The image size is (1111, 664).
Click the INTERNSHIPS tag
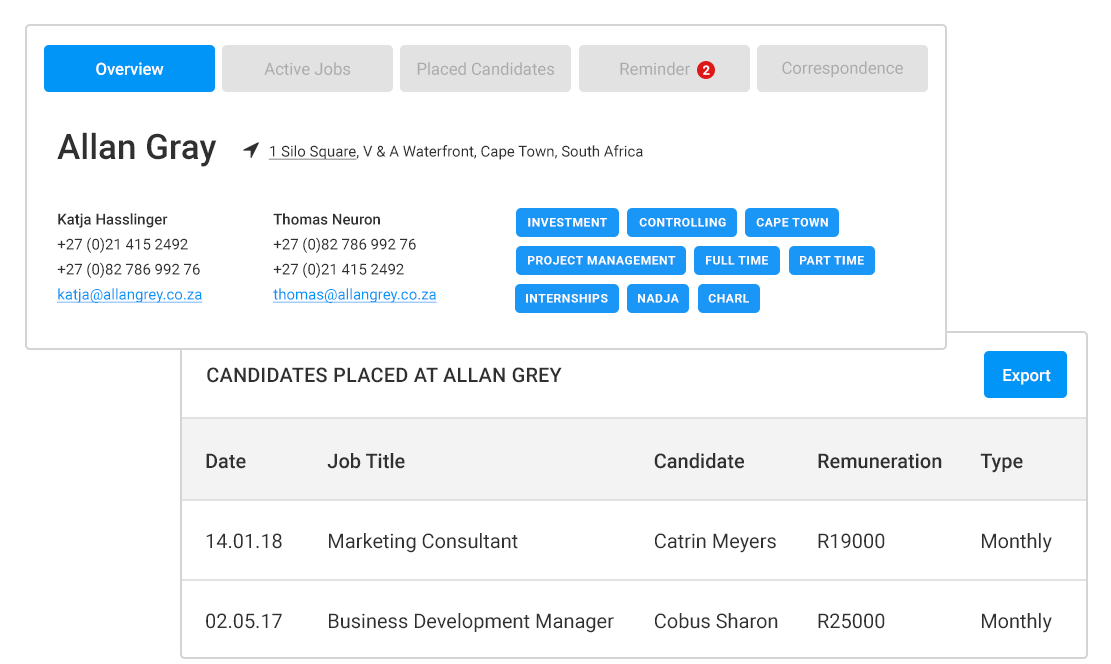point(566,299)
